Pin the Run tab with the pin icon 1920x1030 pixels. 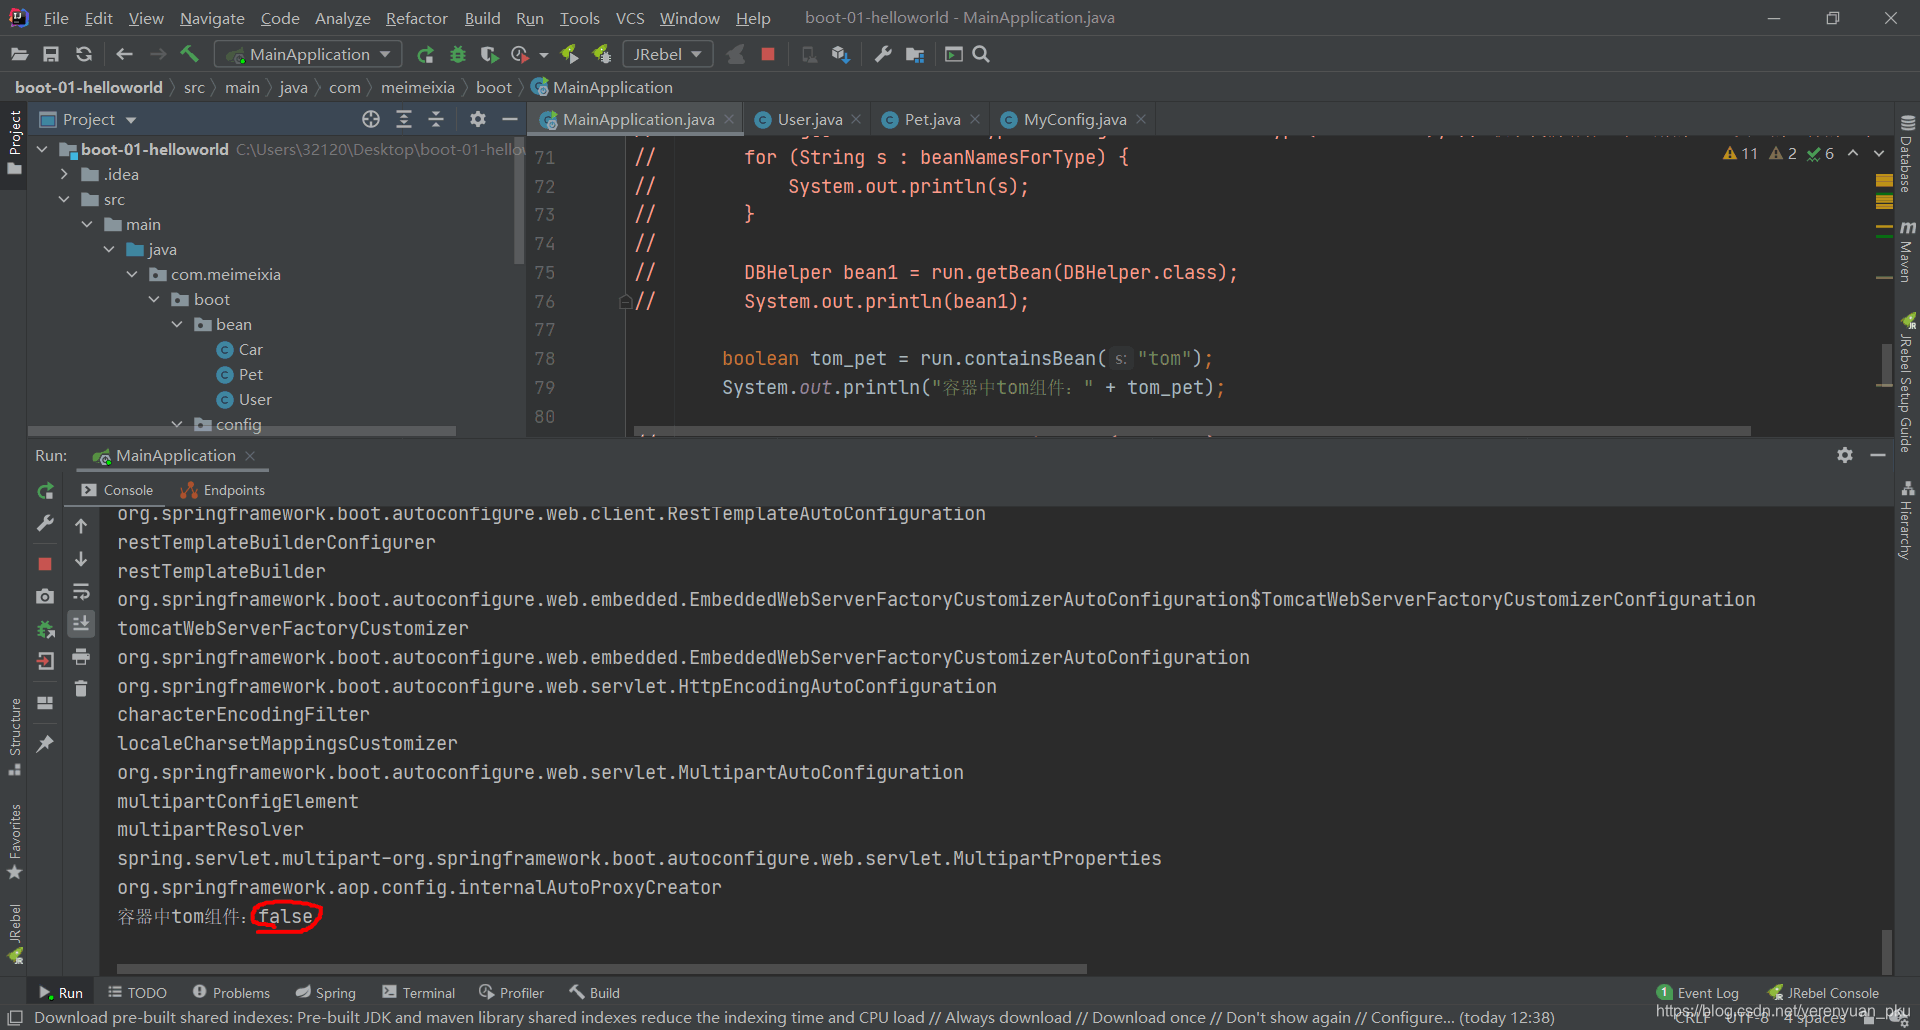(45, 743)
